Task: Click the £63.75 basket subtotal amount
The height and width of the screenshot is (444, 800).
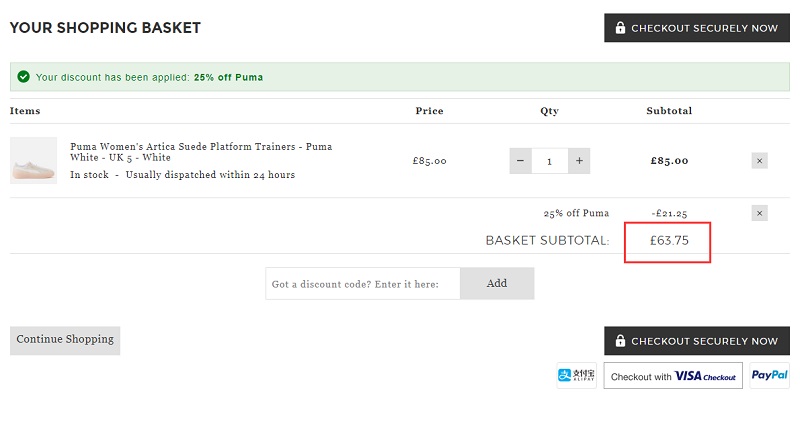Action: coord(668,240)
